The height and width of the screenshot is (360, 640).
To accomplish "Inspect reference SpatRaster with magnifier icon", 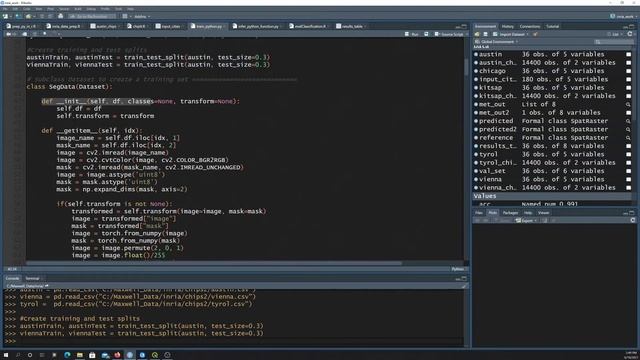I will tap(629, 138).
